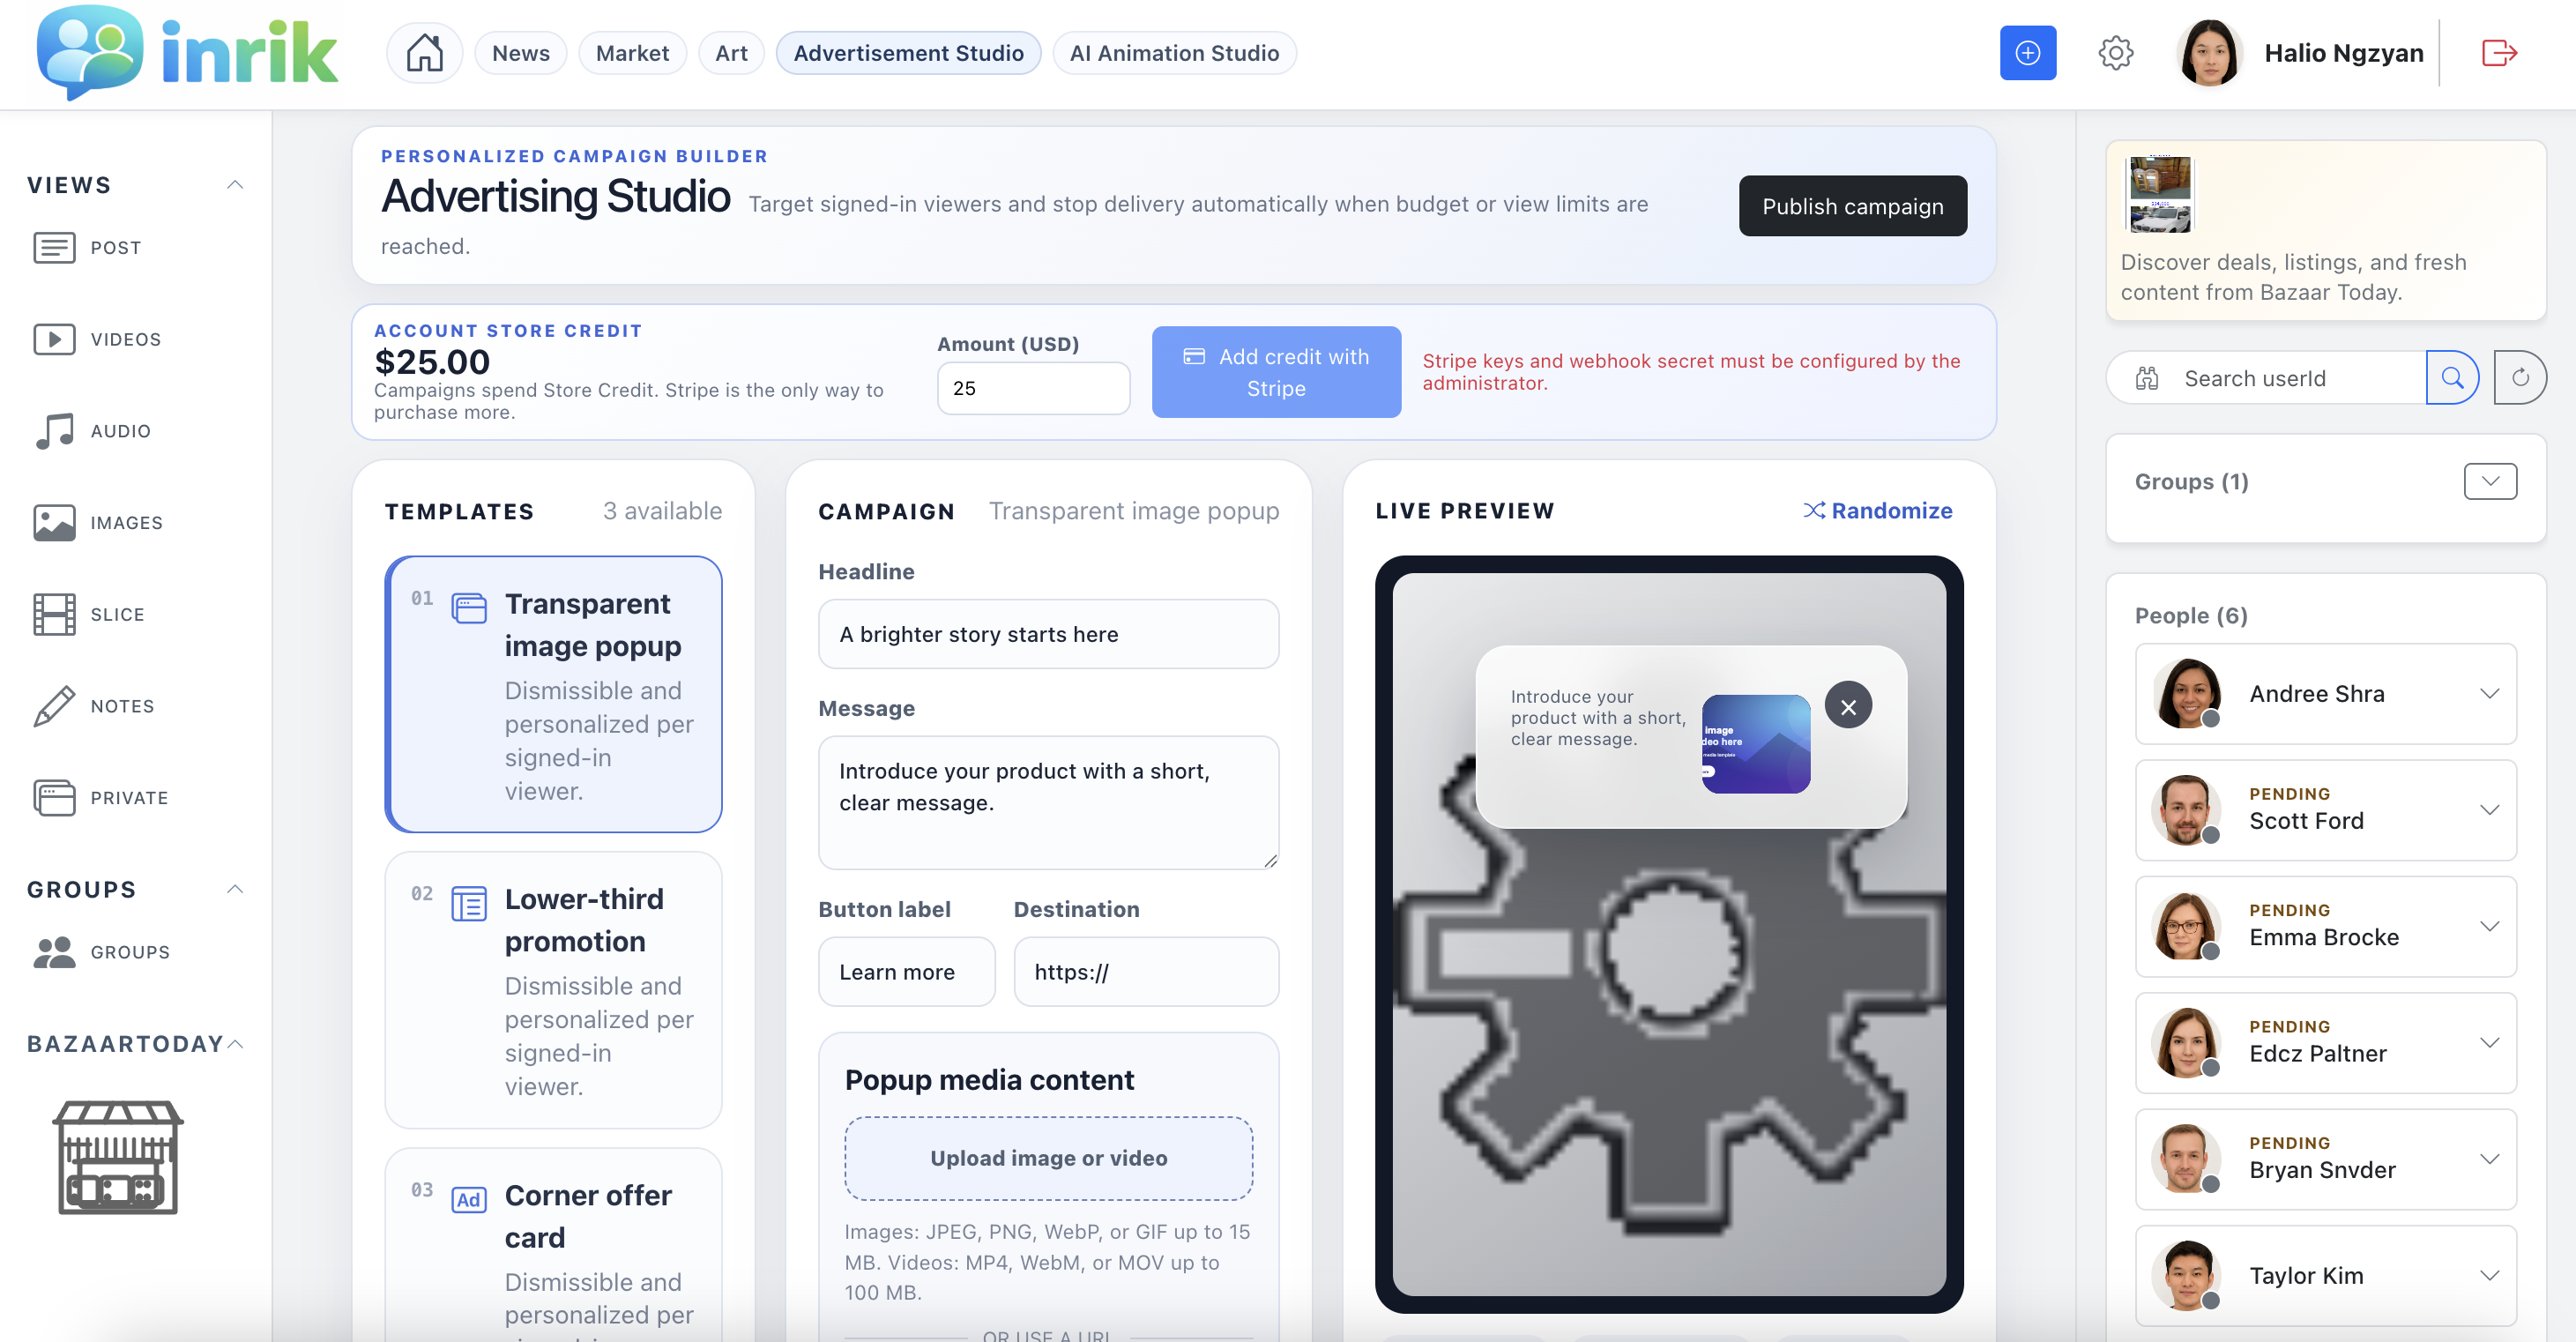Expand the Groups (1) dropdown
The height and width of the screenshot is (1342, 2576).
click(2490, 481)
